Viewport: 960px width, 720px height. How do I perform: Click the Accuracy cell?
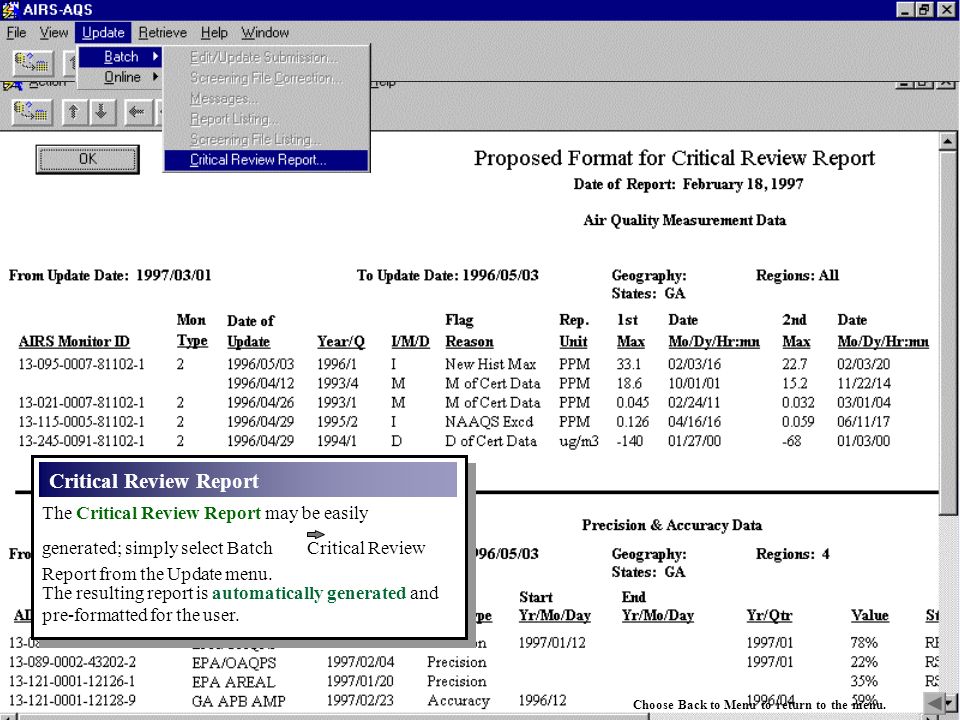(x=459, y=701)
